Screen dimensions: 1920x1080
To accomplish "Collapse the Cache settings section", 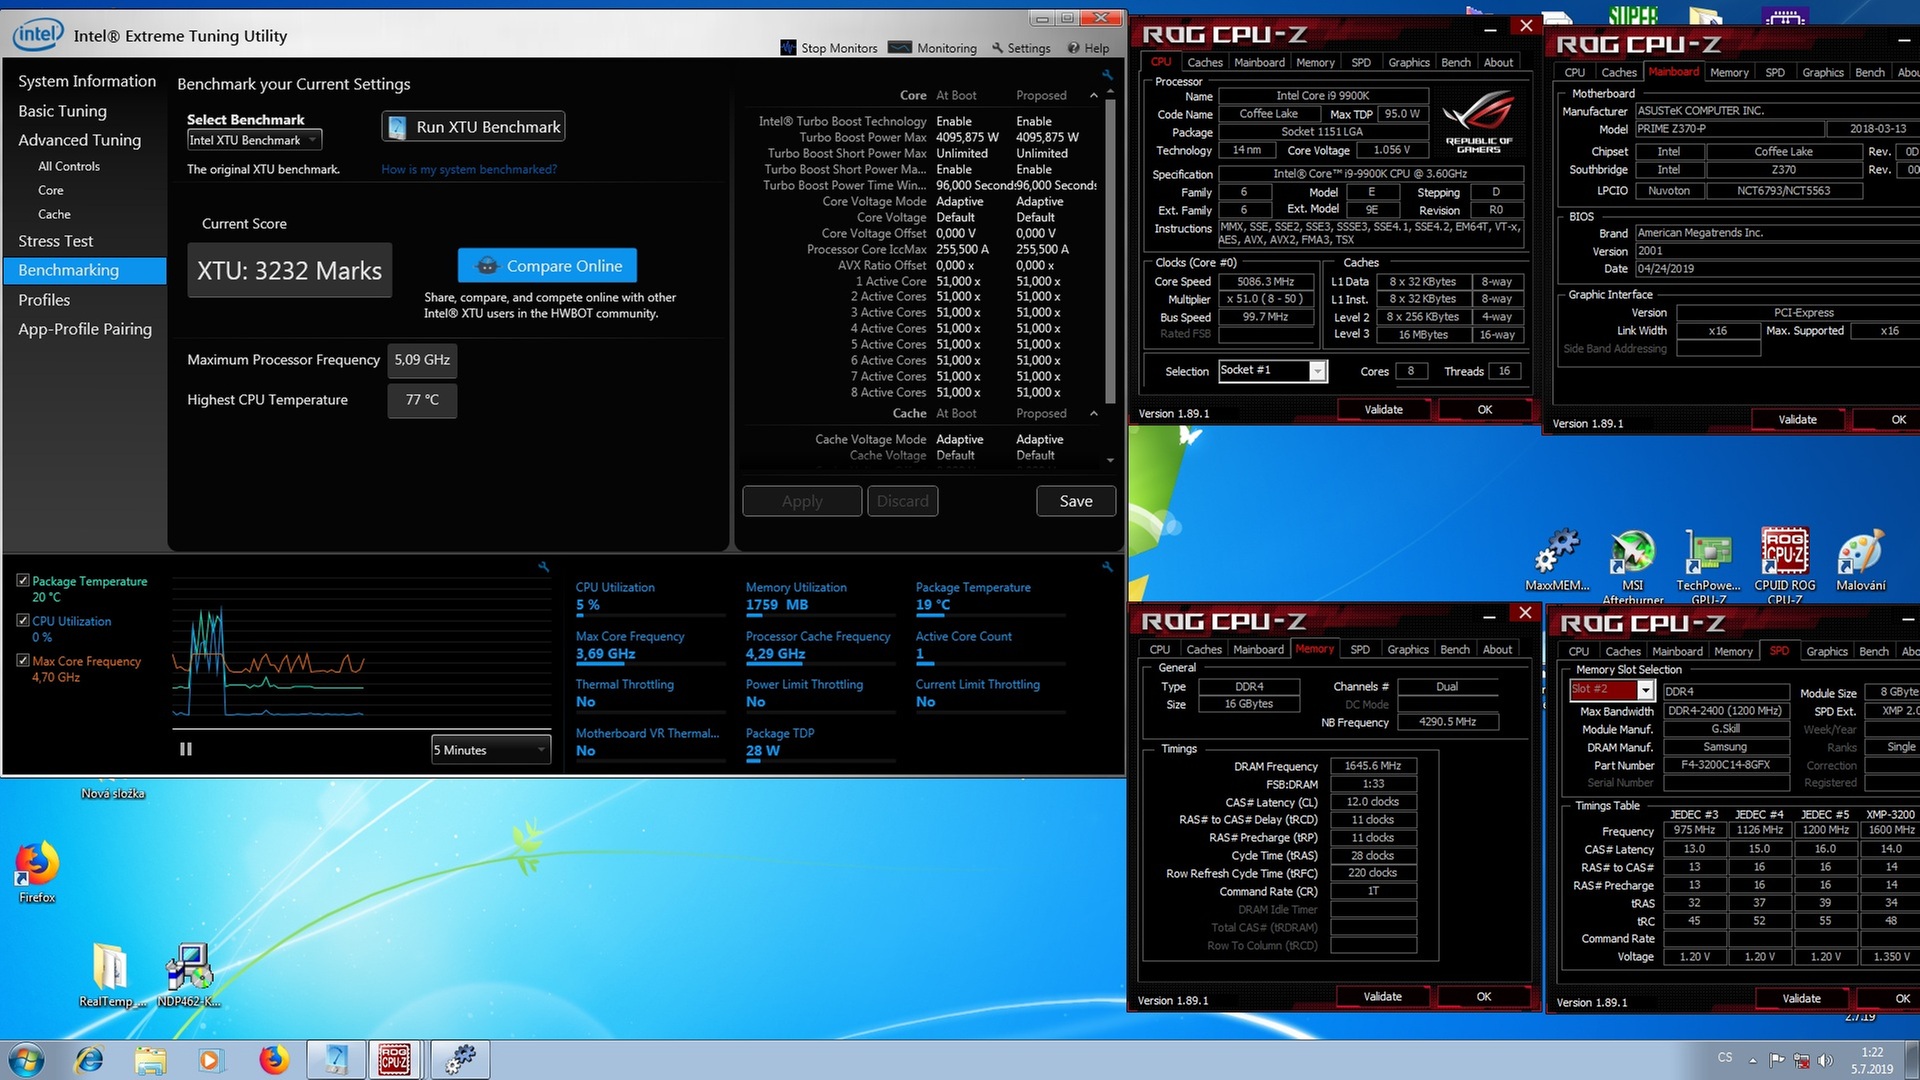I will 1093,413.
